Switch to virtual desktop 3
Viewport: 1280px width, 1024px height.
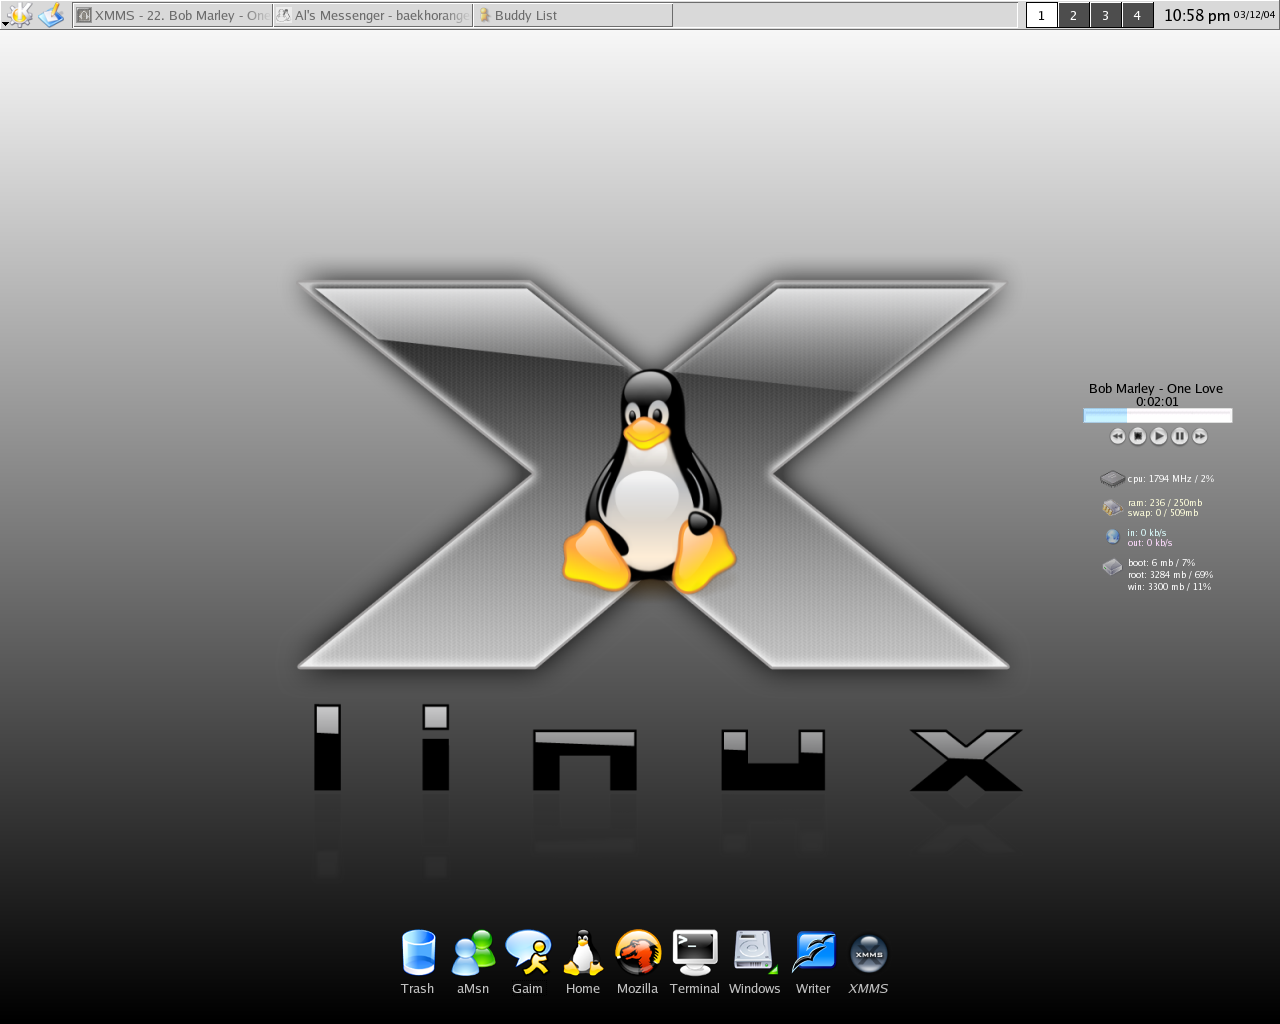click(x=1106, y=15)
